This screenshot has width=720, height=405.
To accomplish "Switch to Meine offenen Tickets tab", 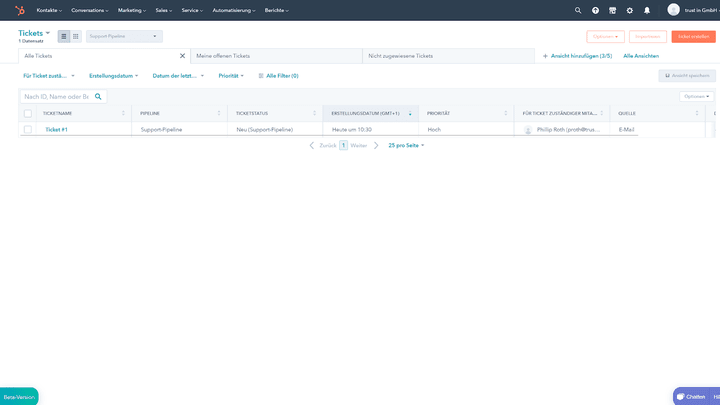I will [x=276, y=56].
